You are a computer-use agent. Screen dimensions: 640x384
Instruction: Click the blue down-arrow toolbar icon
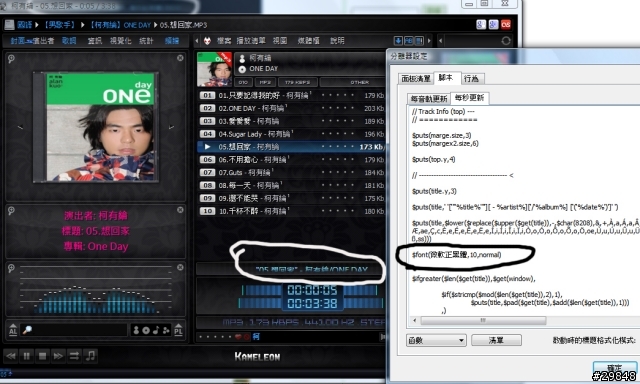tap(398, 41)
